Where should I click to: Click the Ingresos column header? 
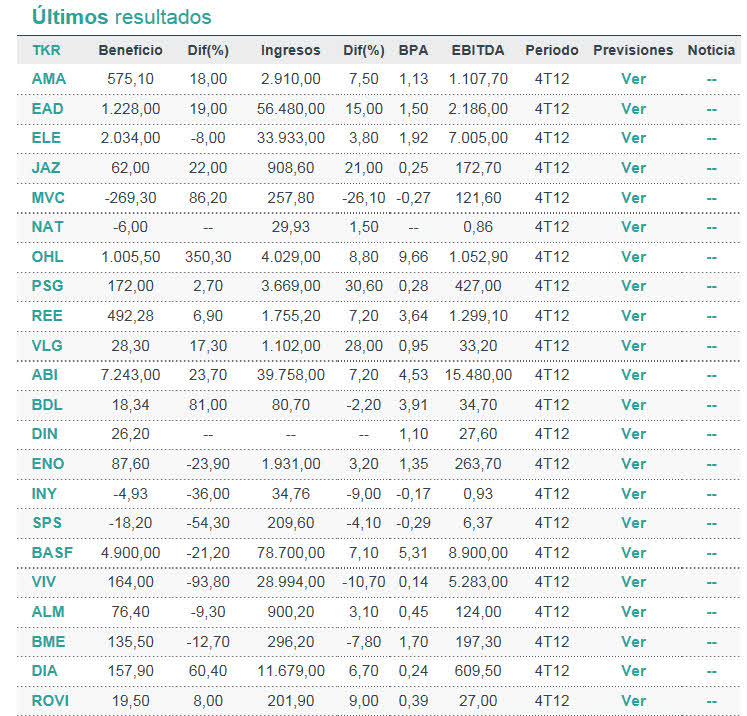pyautogui.click(x=290, y=50)
